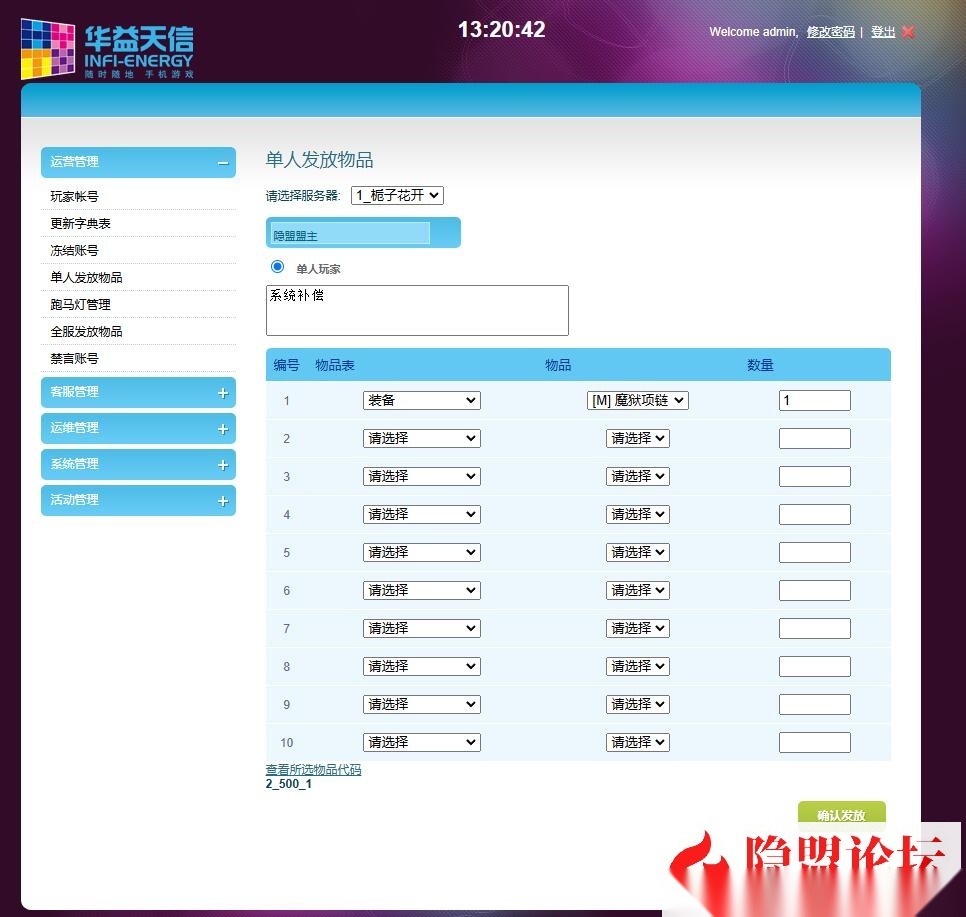Click the red X logout icon
The width and height of the screenshot is (966, 917).
pyautogui.click(x=908, y=31)
